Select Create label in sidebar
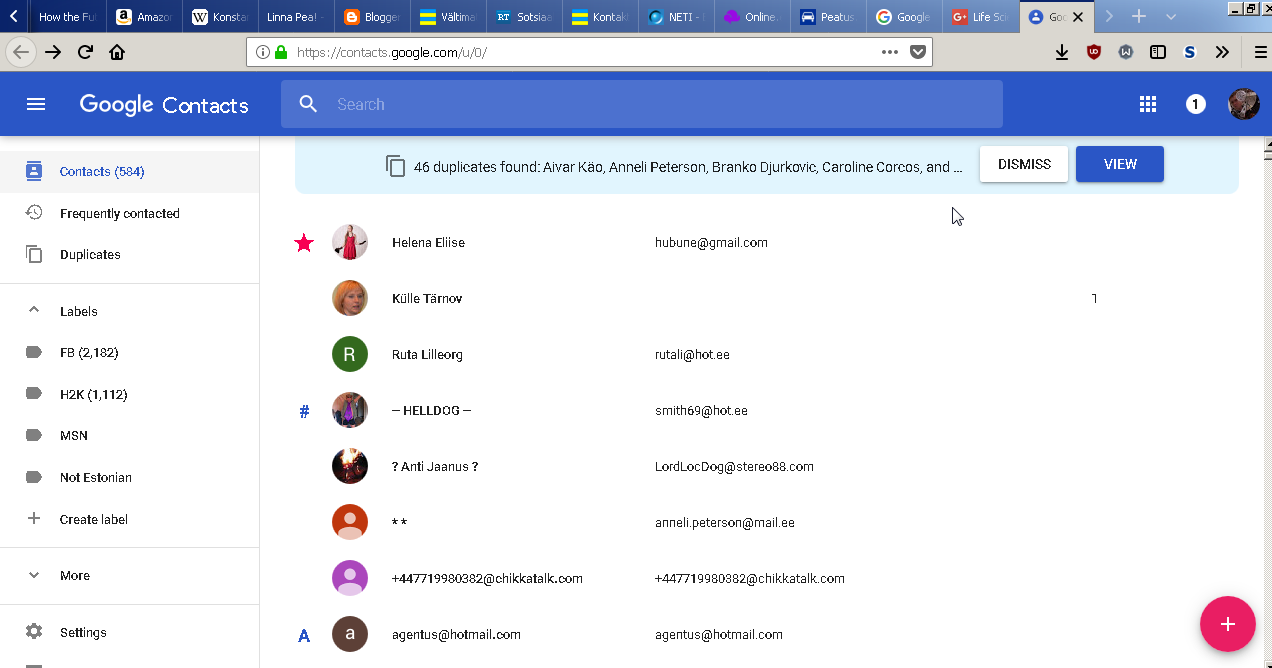 (x=94, y=519)
